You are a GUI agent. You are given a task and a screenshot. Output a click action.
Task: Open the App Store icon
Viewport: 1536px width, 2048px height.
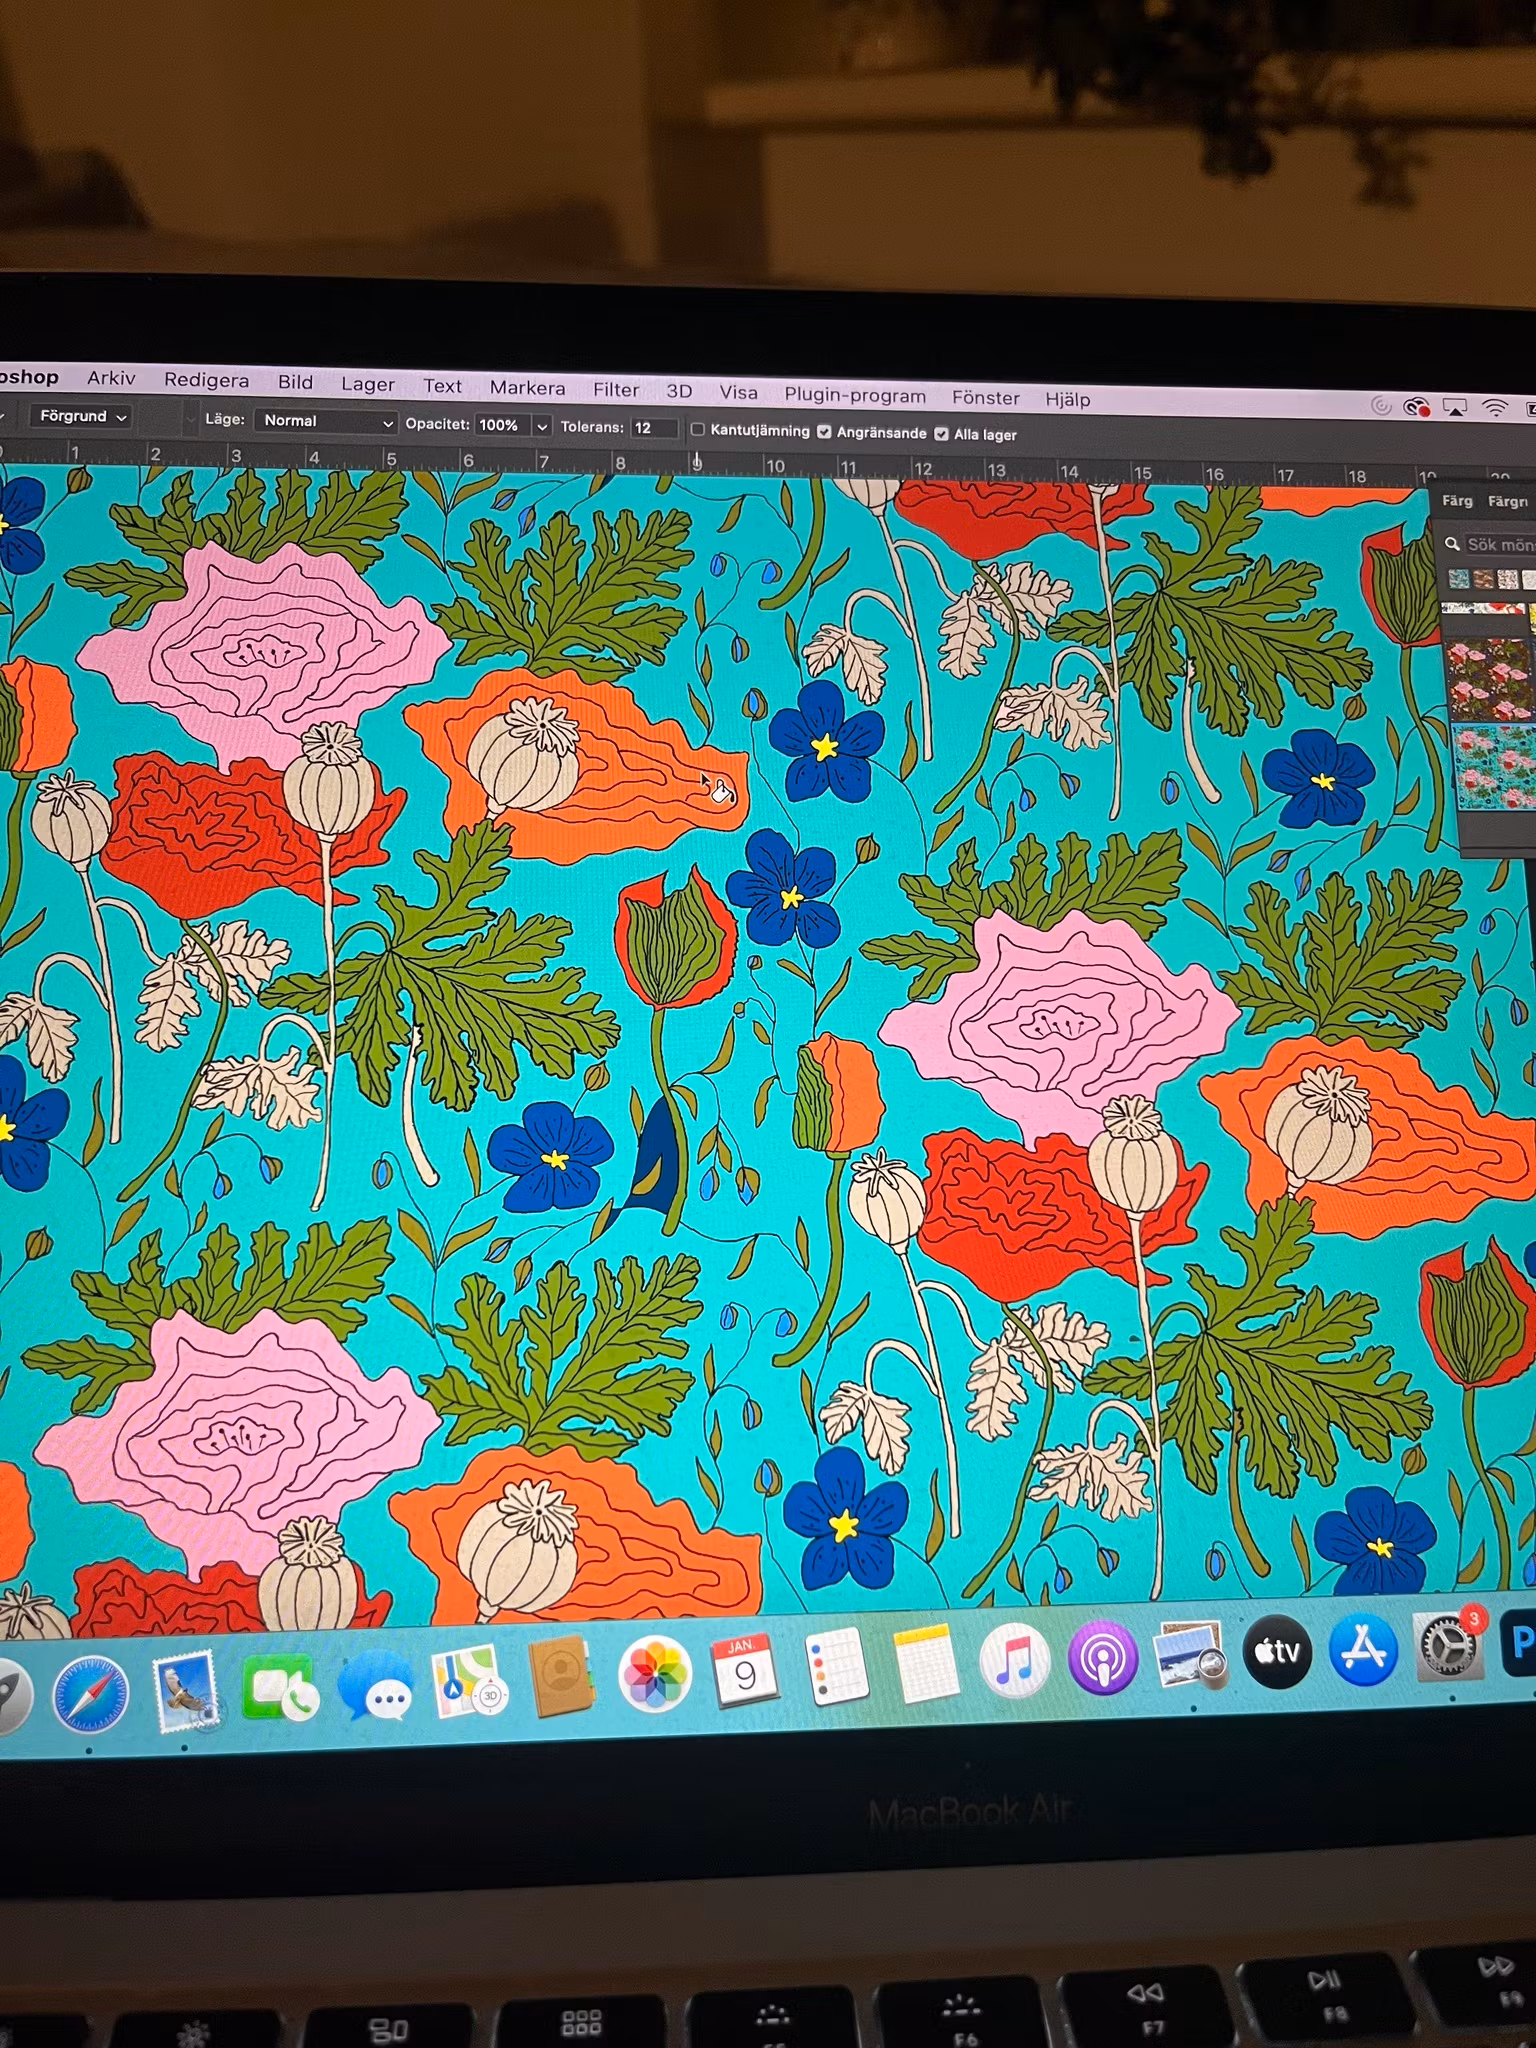(1363, 1650)
